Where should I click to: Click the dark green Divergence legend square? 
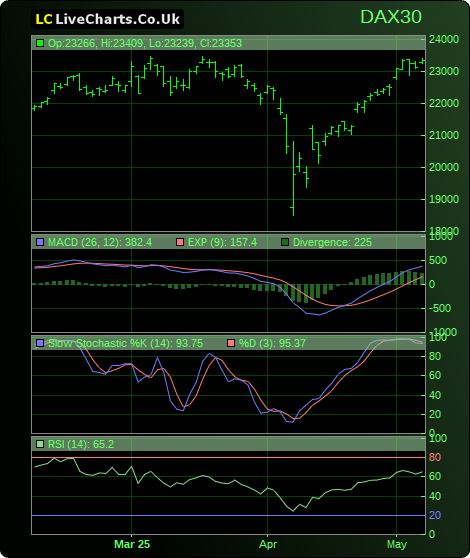coord(285,242)
